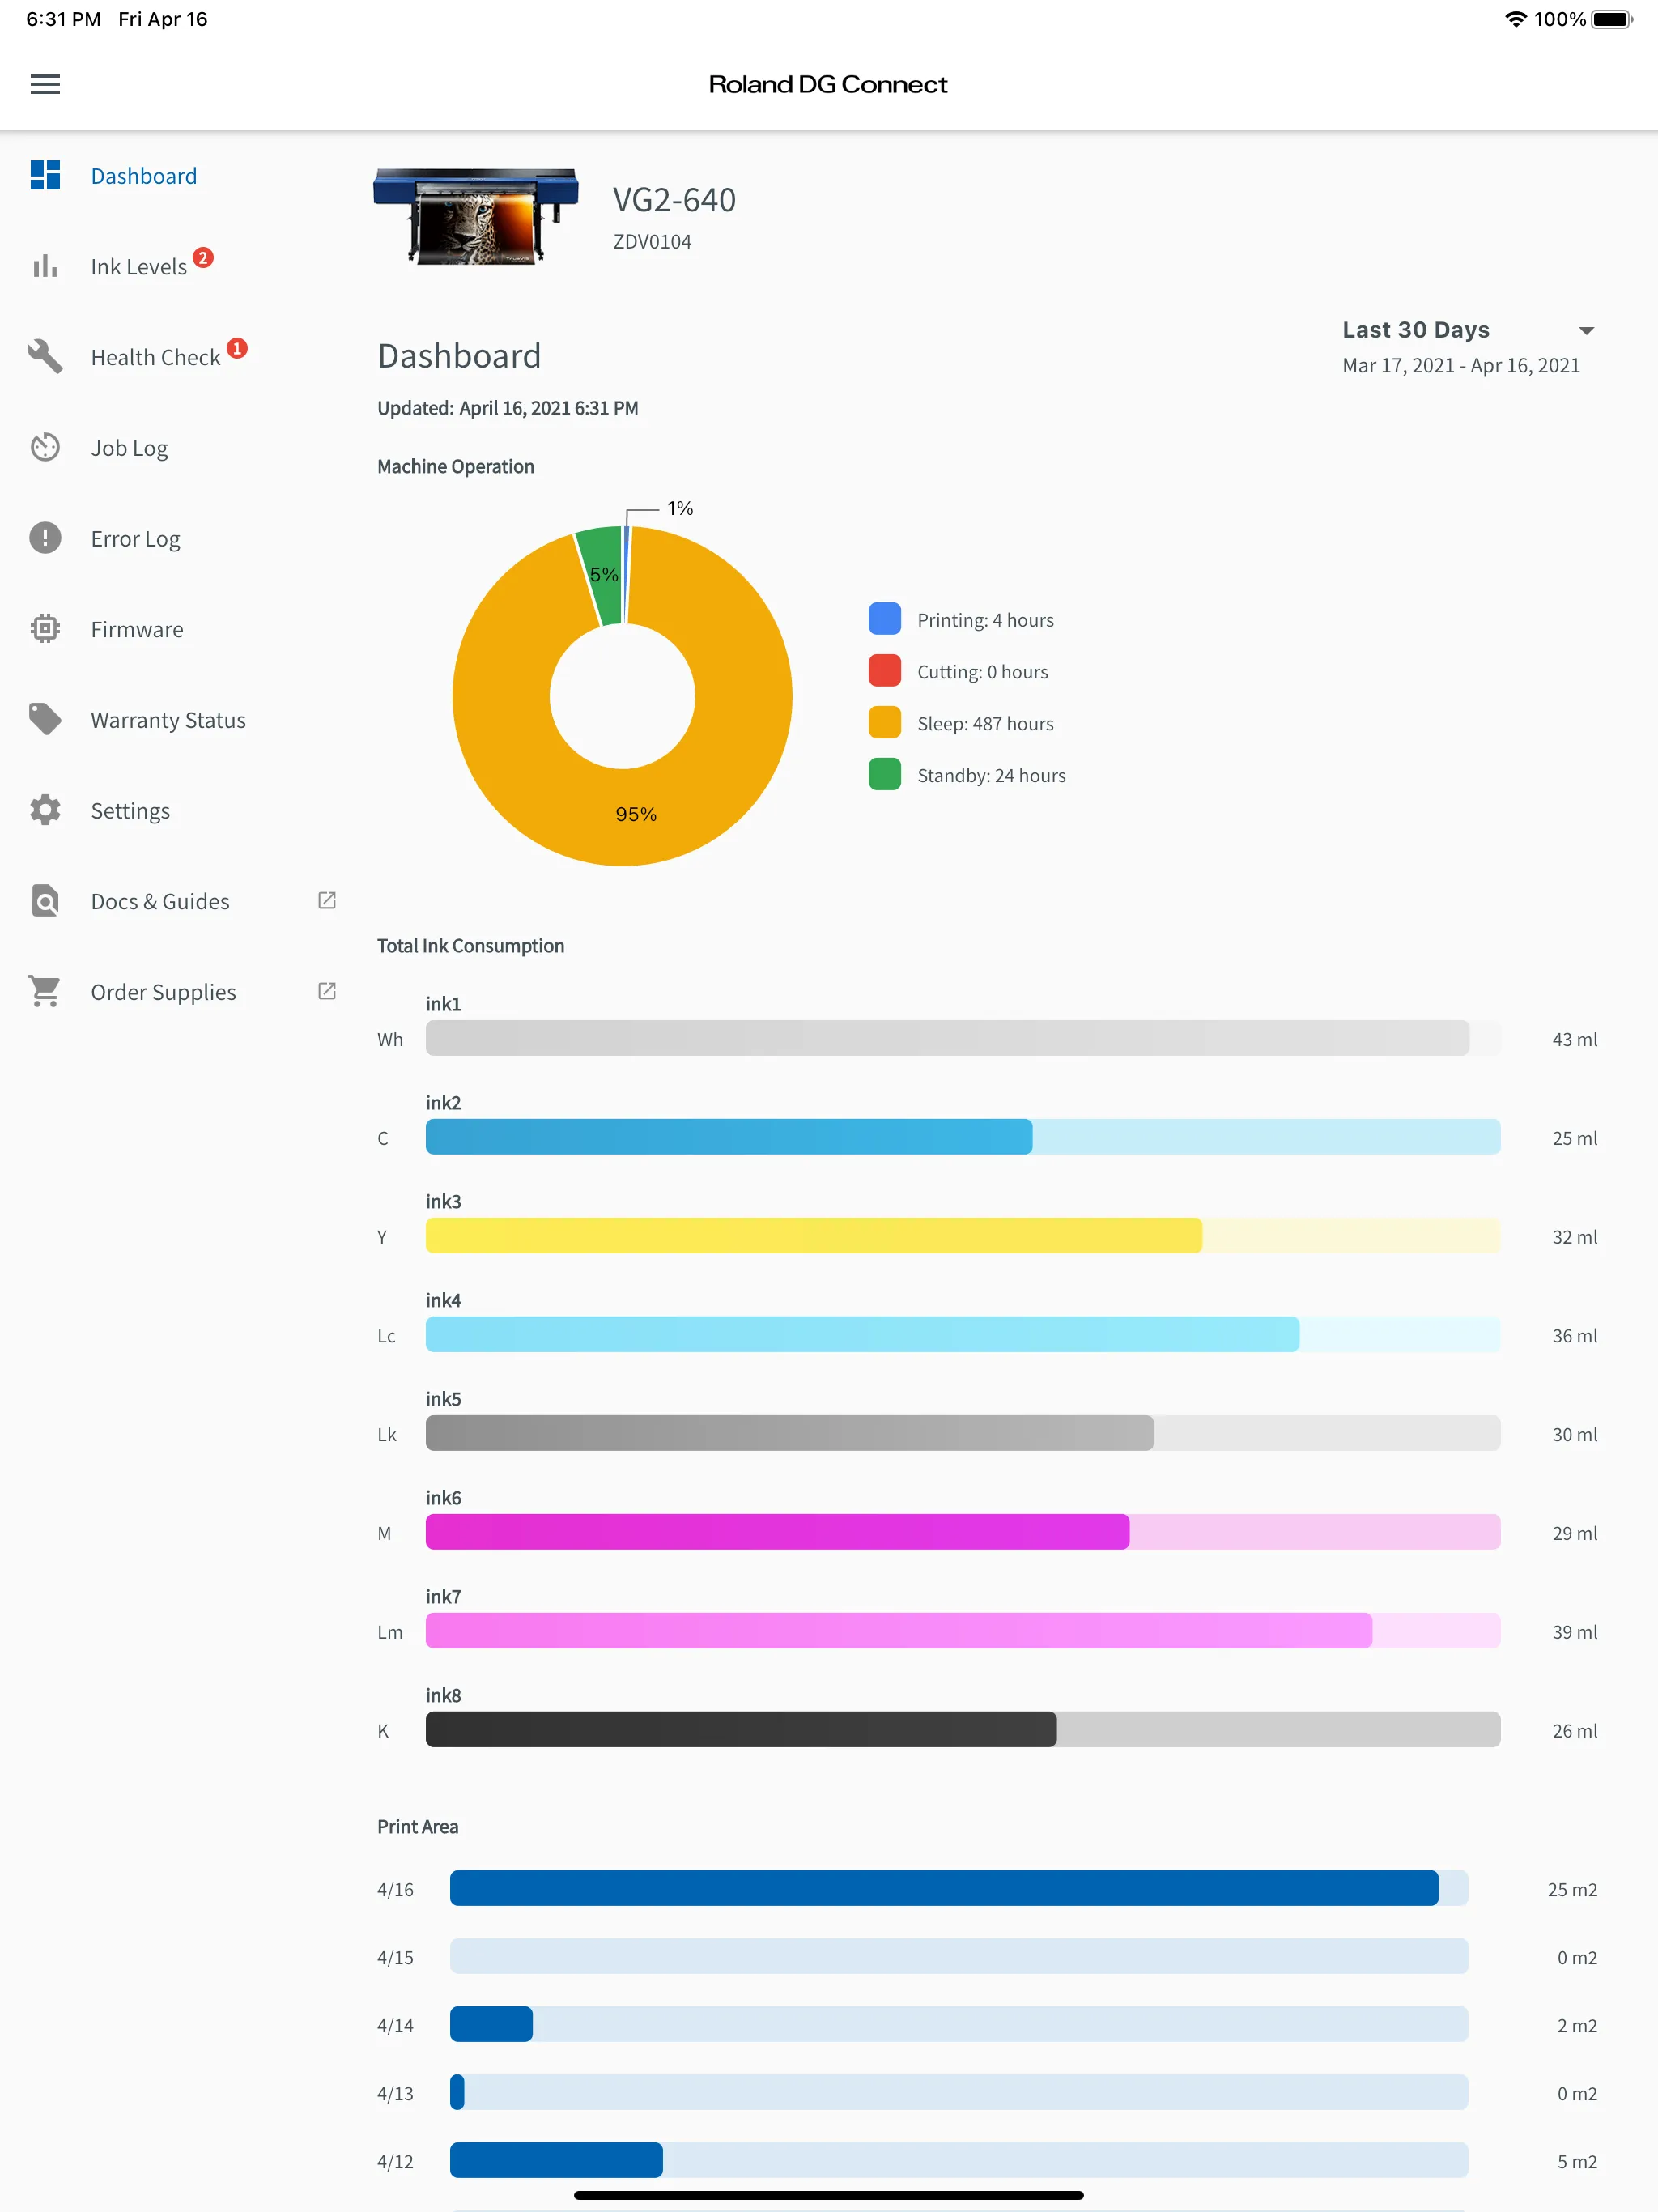Click the 'Standby: 24 hours' legend label

(x=991, y=776)
